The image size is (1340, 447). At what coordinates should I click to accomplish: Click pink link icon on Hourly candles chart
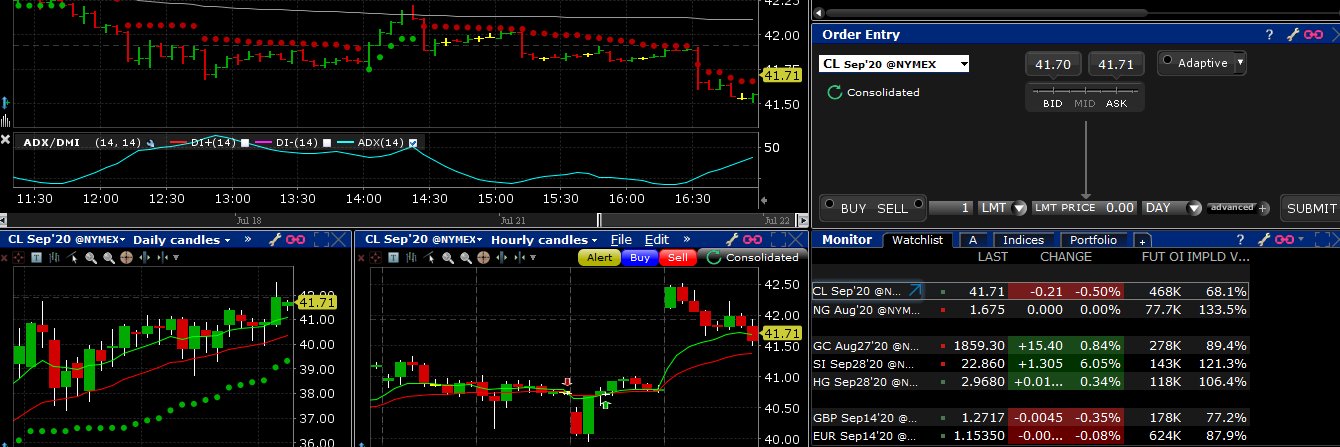tap(752, 240)
